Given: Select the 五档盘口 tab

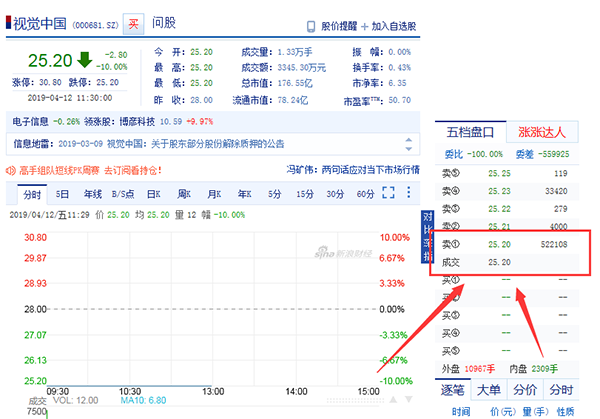Looking at the screenshot, I should pyautogui.click(x=471, y=131).
